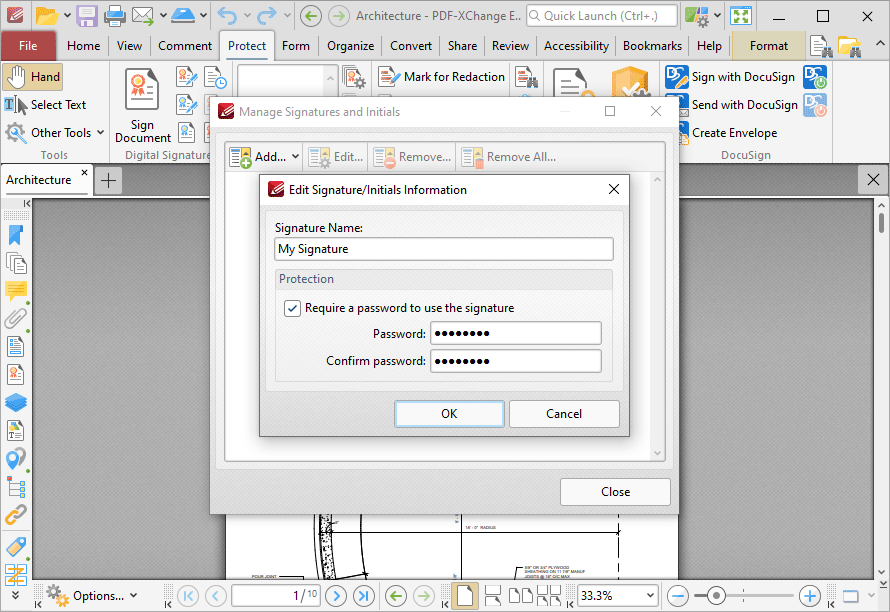Screen dimensions: 890x612
Task: Click Sign with DocuSign
Action: (735, 76)
